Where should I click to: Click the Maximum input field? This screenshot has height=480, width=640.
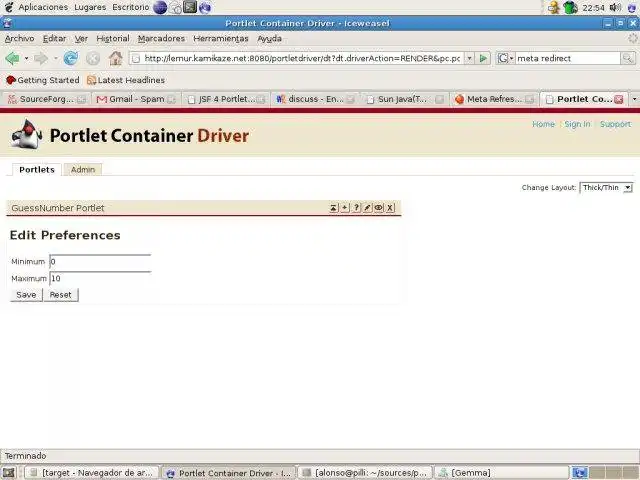point(100,278)
